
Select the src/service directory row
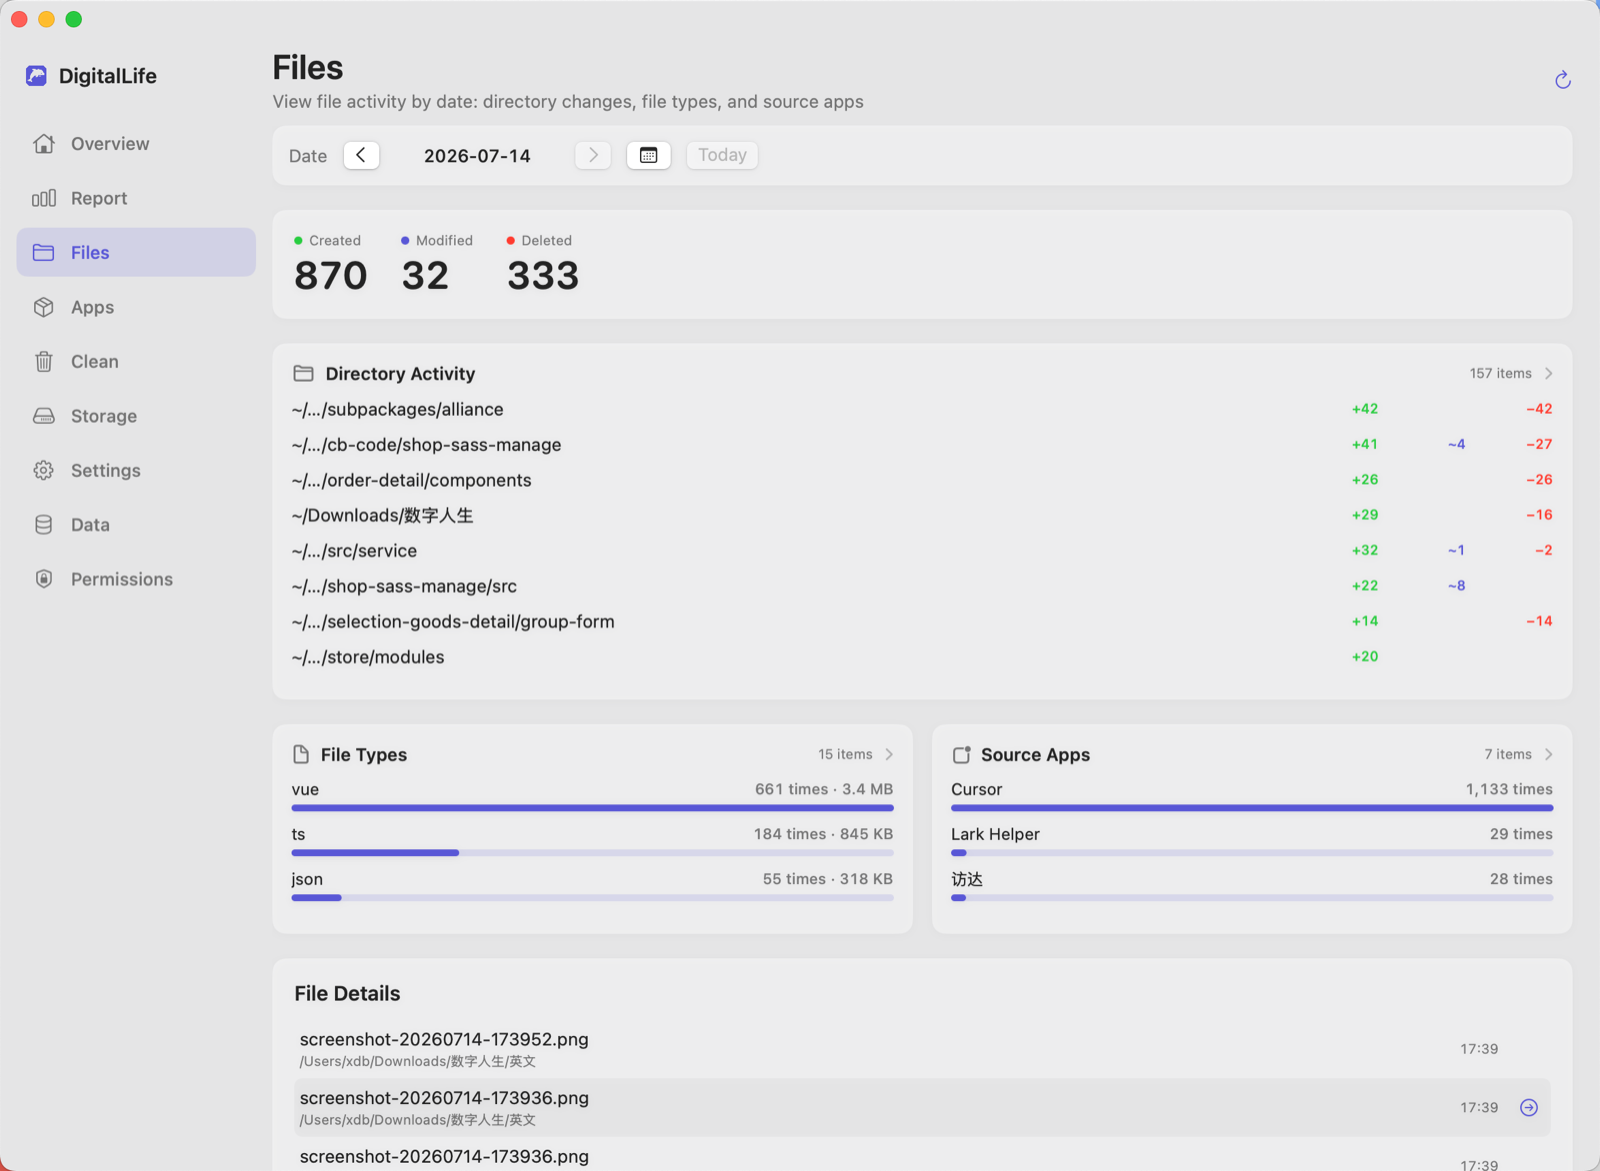pos(922,551)
